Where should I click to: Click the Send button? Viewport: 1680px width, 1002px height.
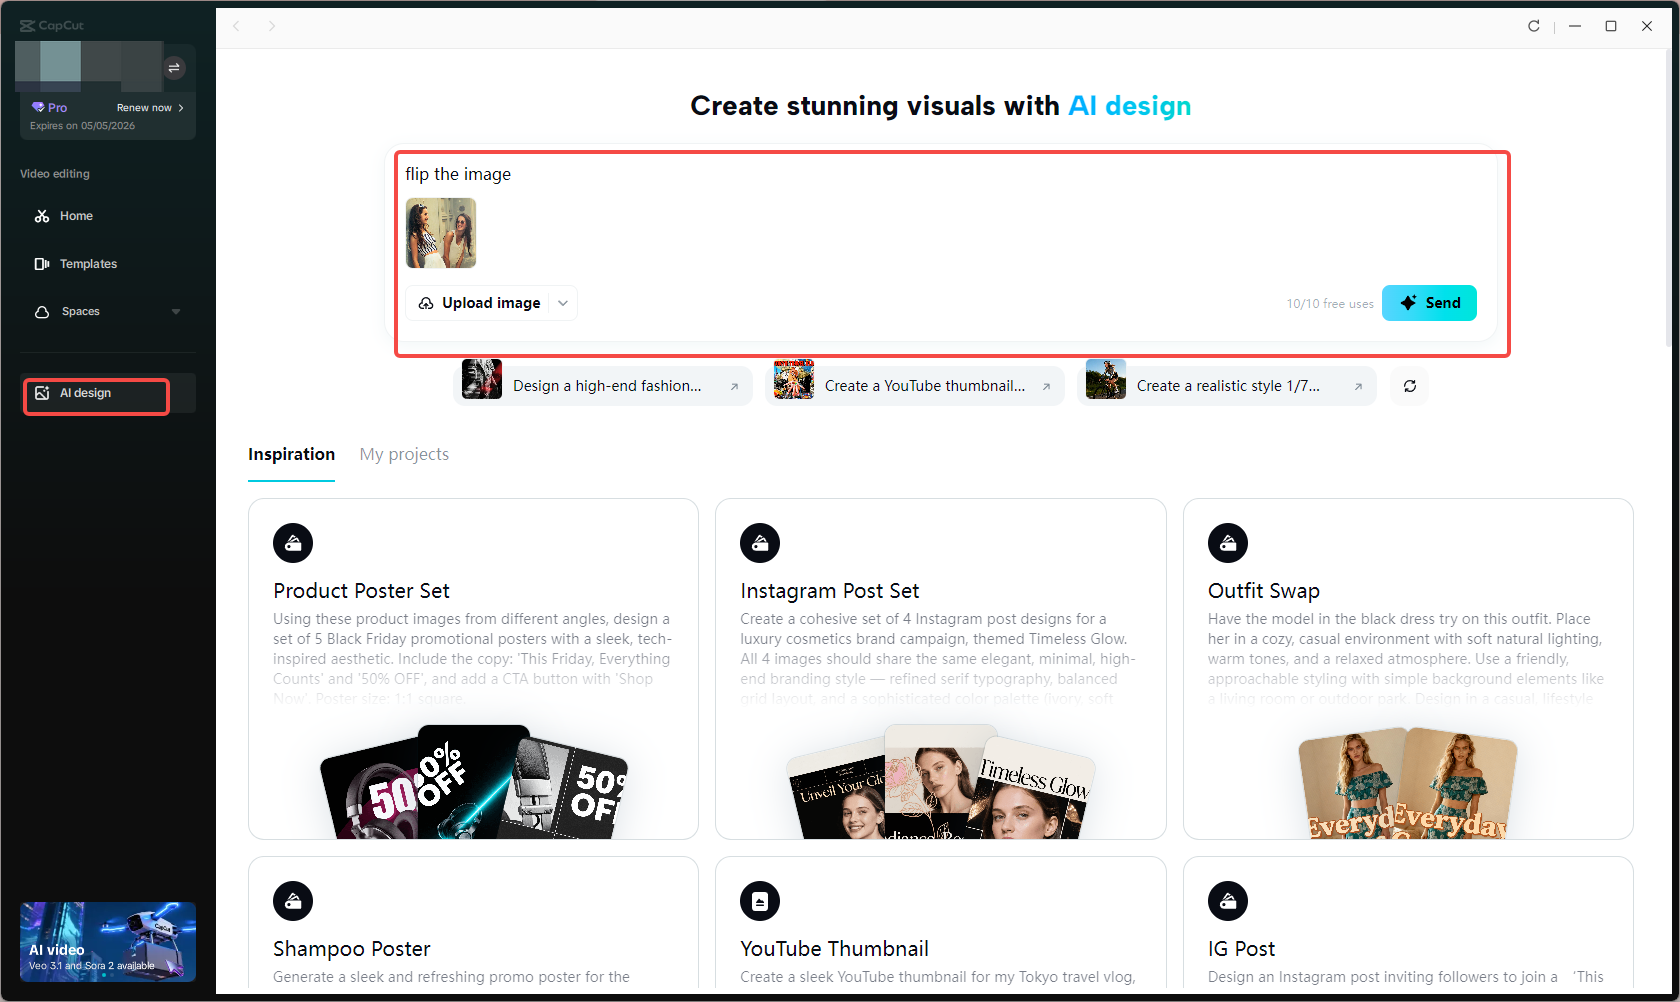(1429, 302)
